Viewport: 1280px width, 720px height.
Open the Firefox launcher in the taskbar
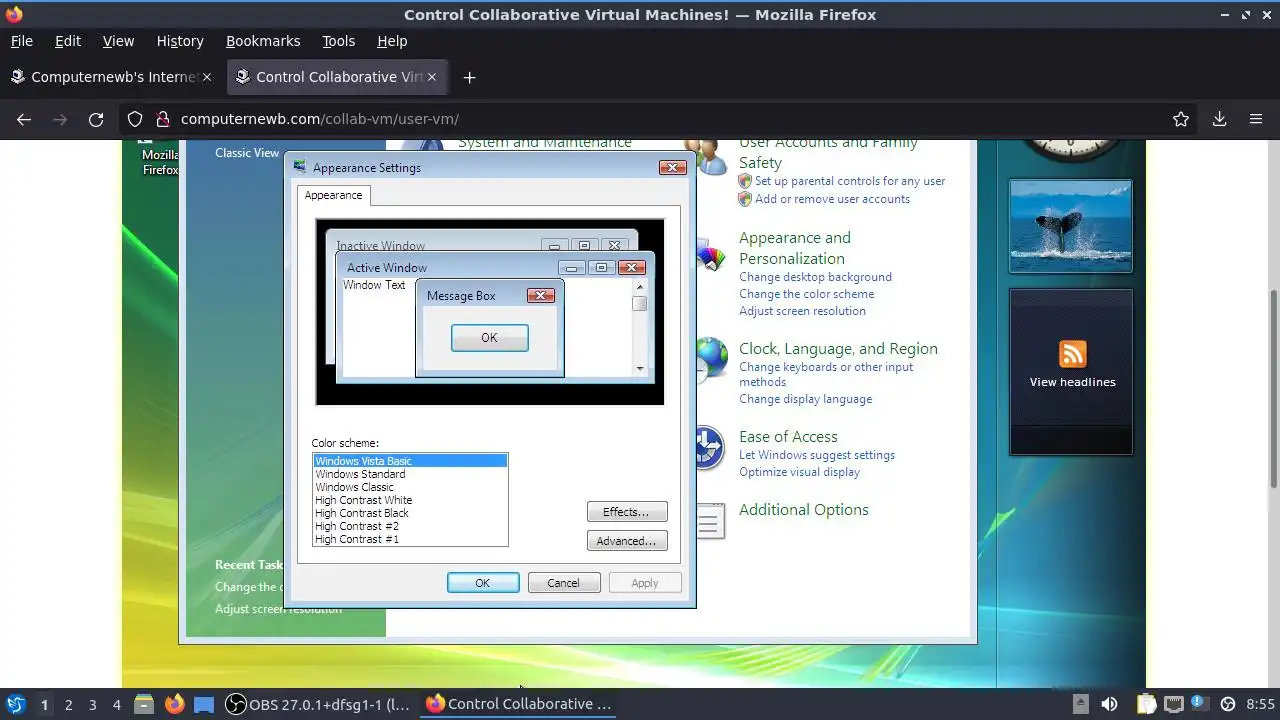(x=175, y=704)
